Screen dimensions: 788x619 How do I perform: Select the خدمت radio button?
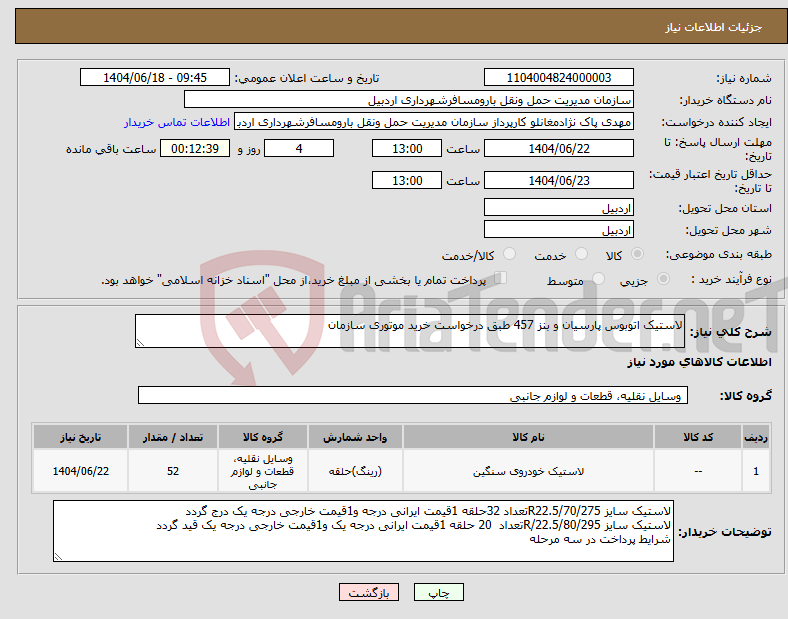pos(581,254)
